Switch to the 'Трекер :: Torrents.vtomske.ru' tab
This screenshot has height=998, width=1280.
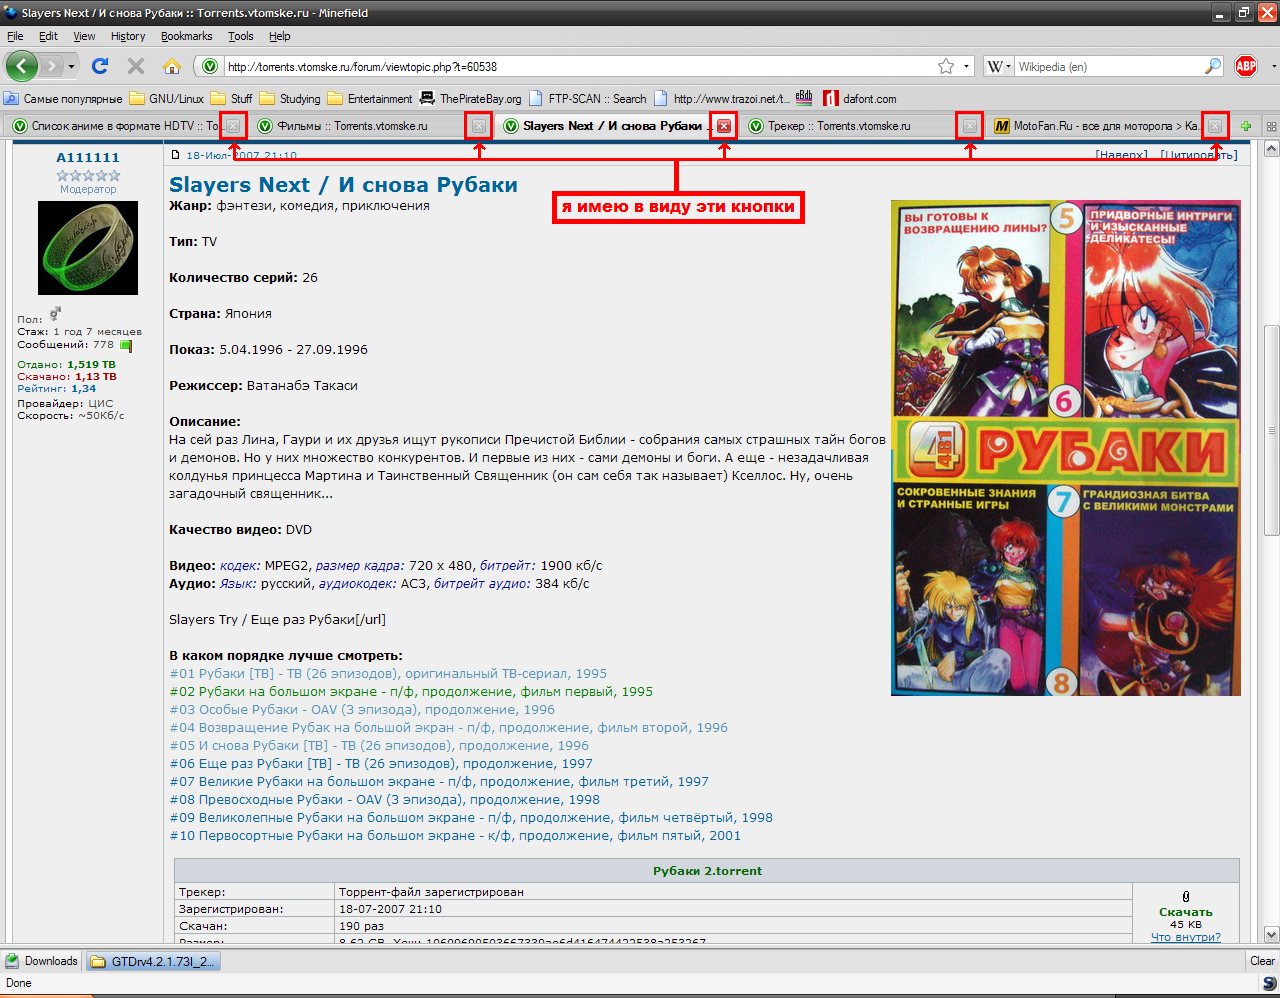click(861, 126)
